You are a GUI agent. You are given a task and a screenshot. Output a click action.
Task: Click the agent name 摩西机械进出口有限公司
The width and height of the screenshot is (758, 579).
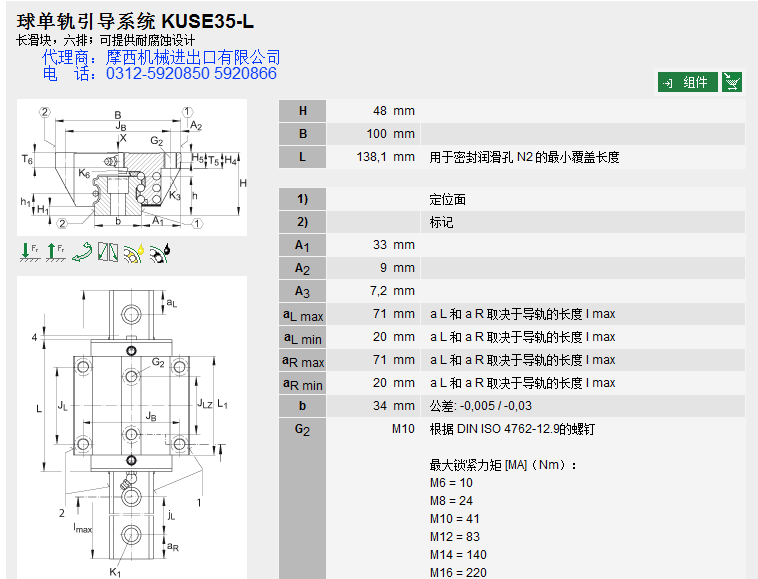[192, 58]
